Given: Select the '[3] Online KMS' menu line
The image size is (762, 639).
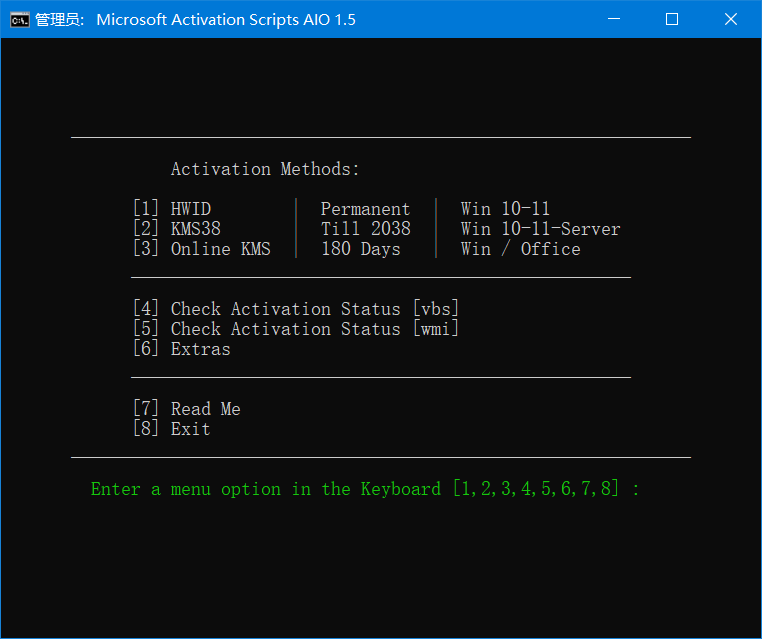Looking at the screenshot, I should pos(202,249).
